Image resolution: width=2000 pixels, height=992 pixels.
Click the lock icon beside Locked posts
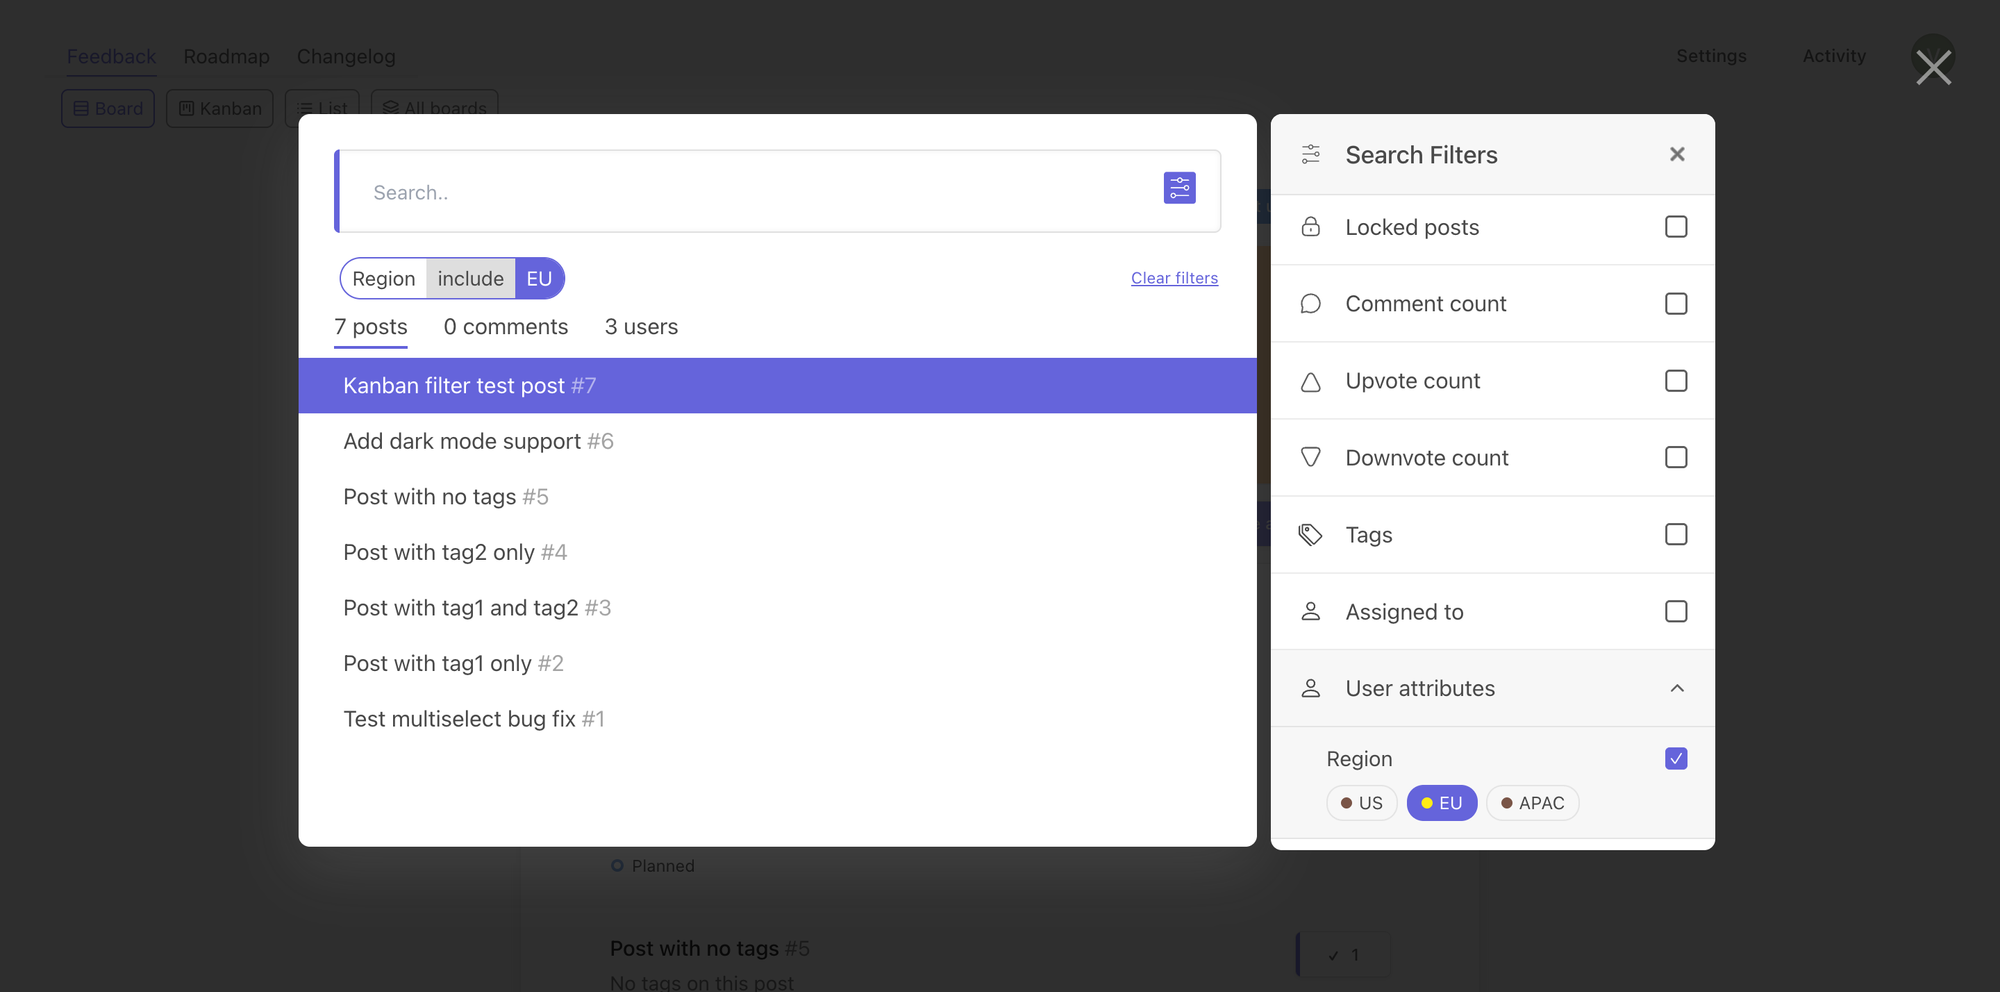1310,227
